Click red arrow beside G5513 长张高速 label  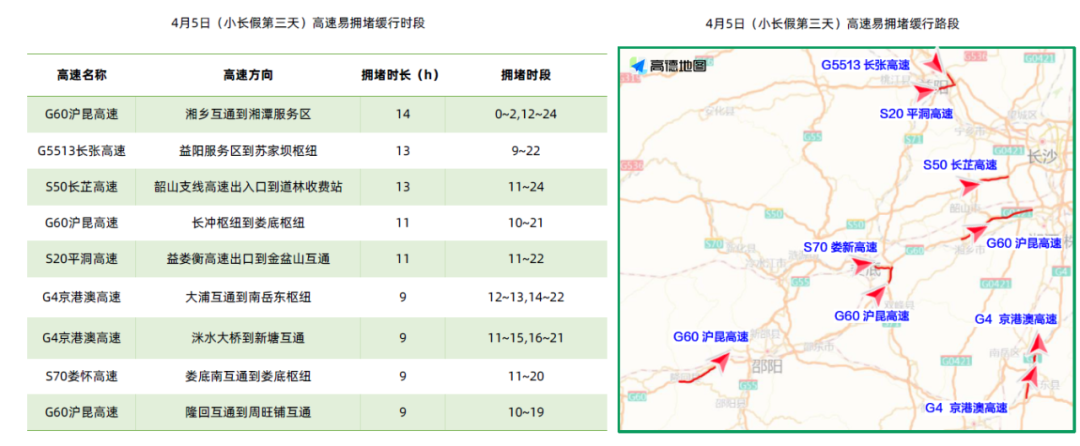tap(933, 64)
